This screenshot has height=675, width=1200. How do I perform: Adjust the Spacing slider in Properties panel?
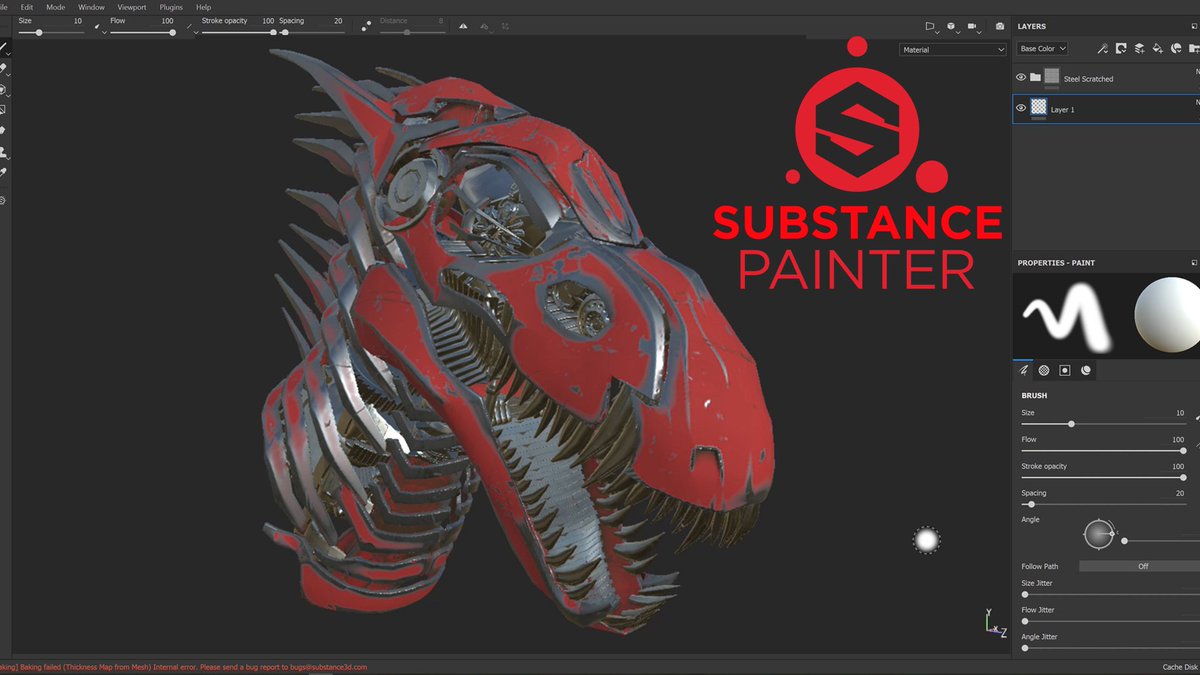click(1102, 504)
